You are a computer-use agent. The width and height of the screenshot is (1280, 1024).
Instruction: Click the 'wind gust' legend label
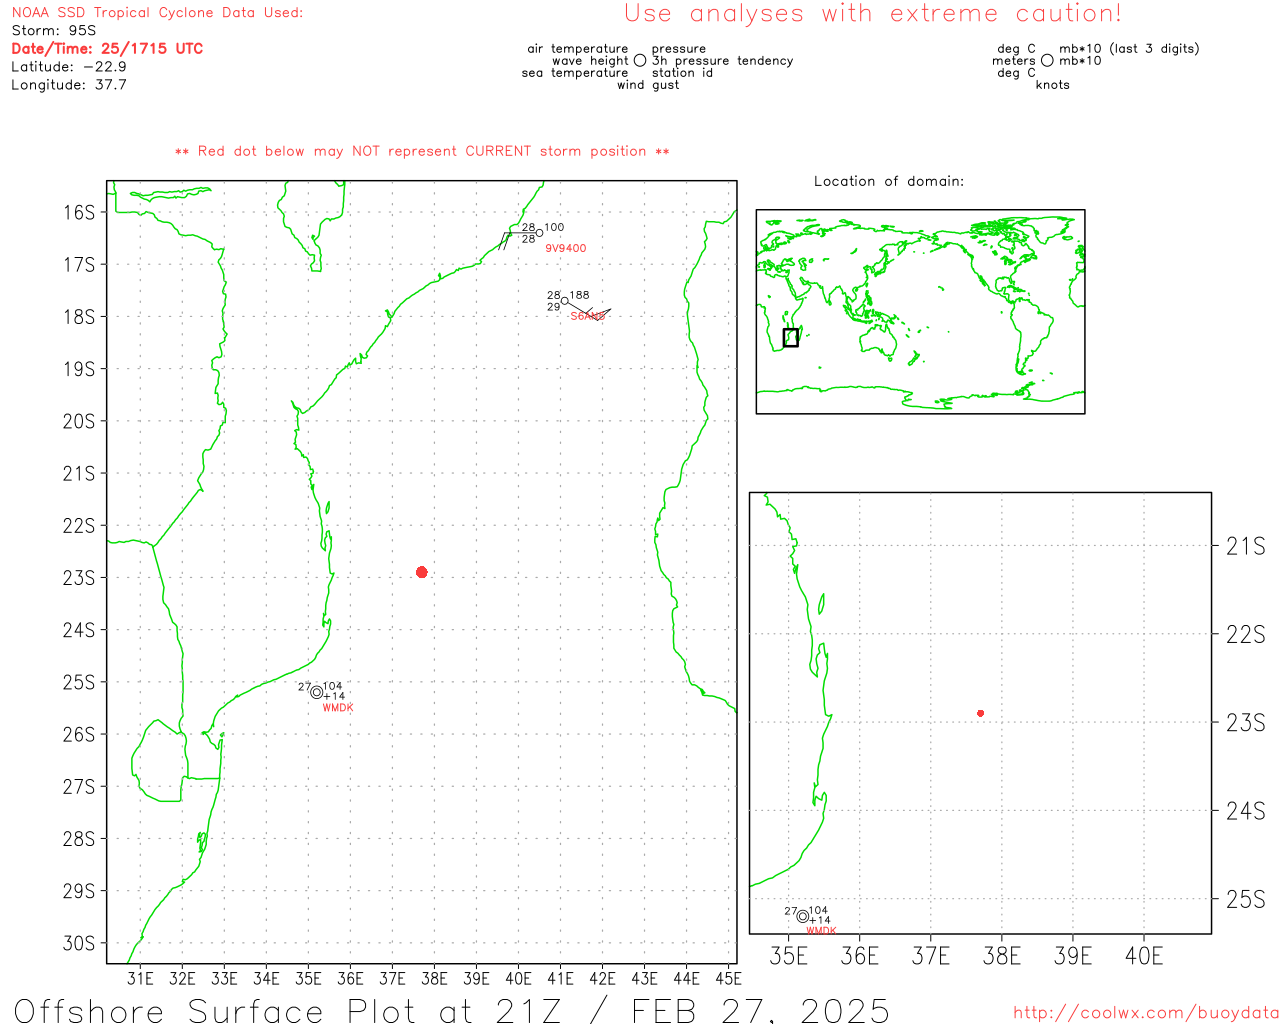click(x=648, y=85)
